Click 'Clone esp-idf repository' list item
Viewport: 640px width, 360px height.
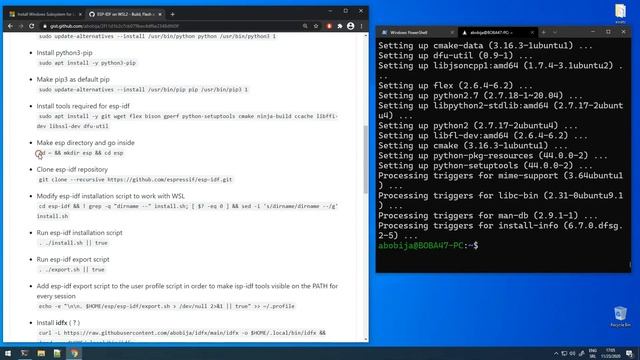(72, 169)
